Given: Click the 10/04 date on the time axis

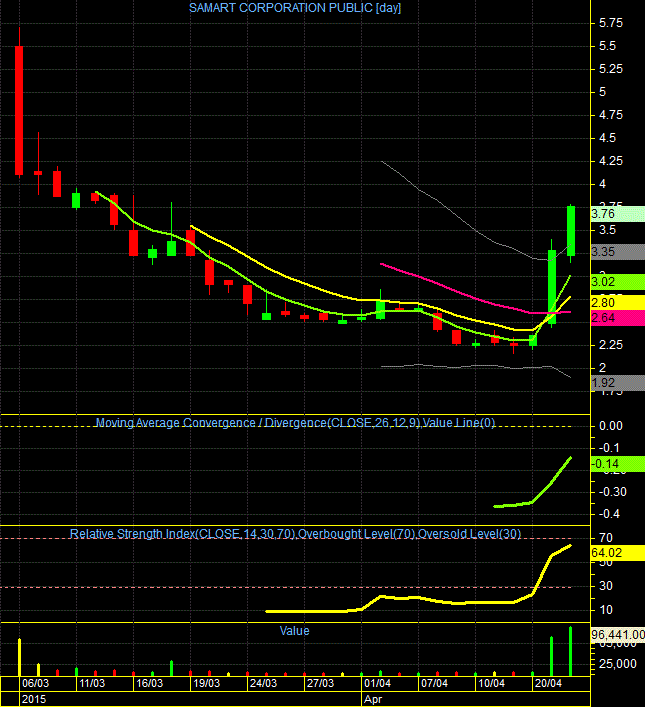Looking at the screenshot, I should 491,683.
